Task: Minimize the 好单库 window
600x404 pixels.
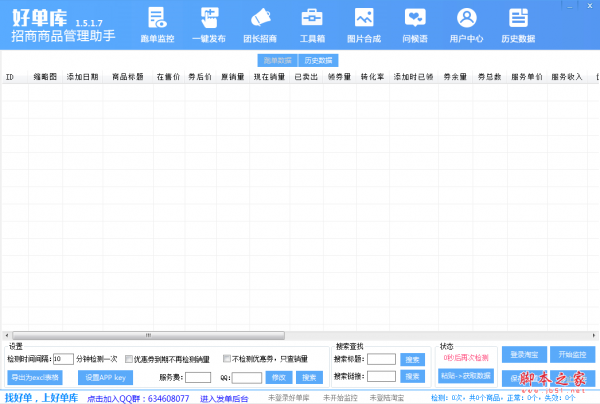Action: (x=569, y=6)
